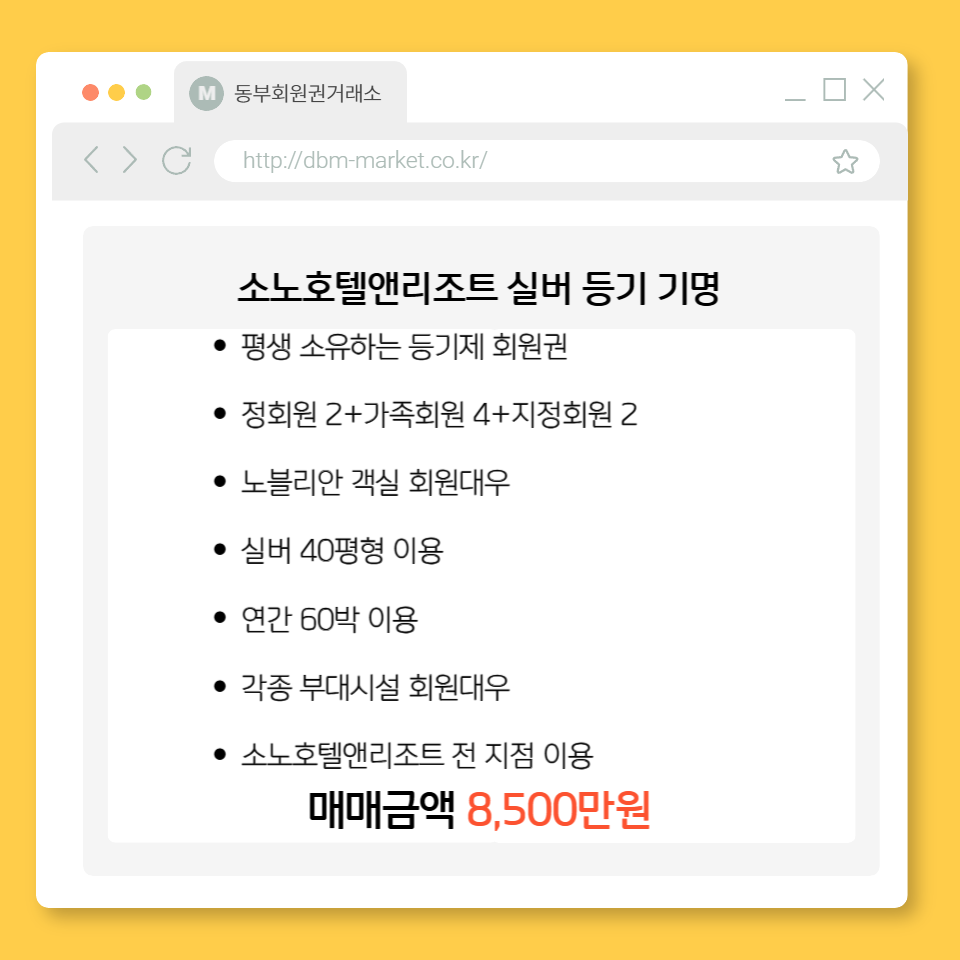Click the browser forward arrow

pos(129,160)
